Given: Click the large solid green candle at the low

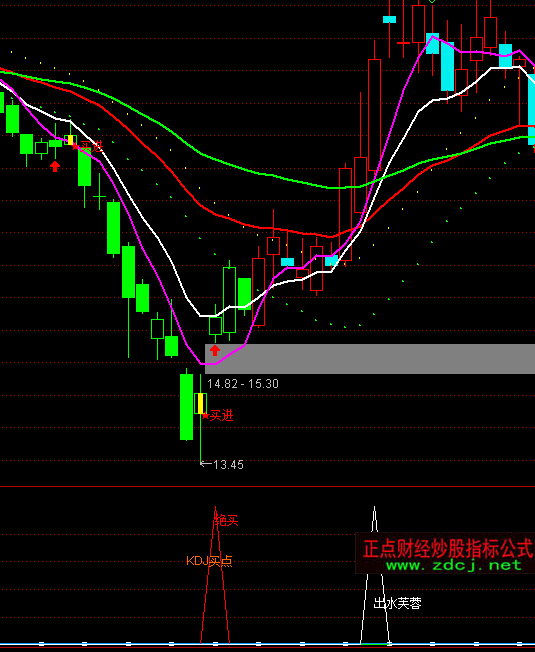Looking at the screenshot, I should tap(186, 407).
